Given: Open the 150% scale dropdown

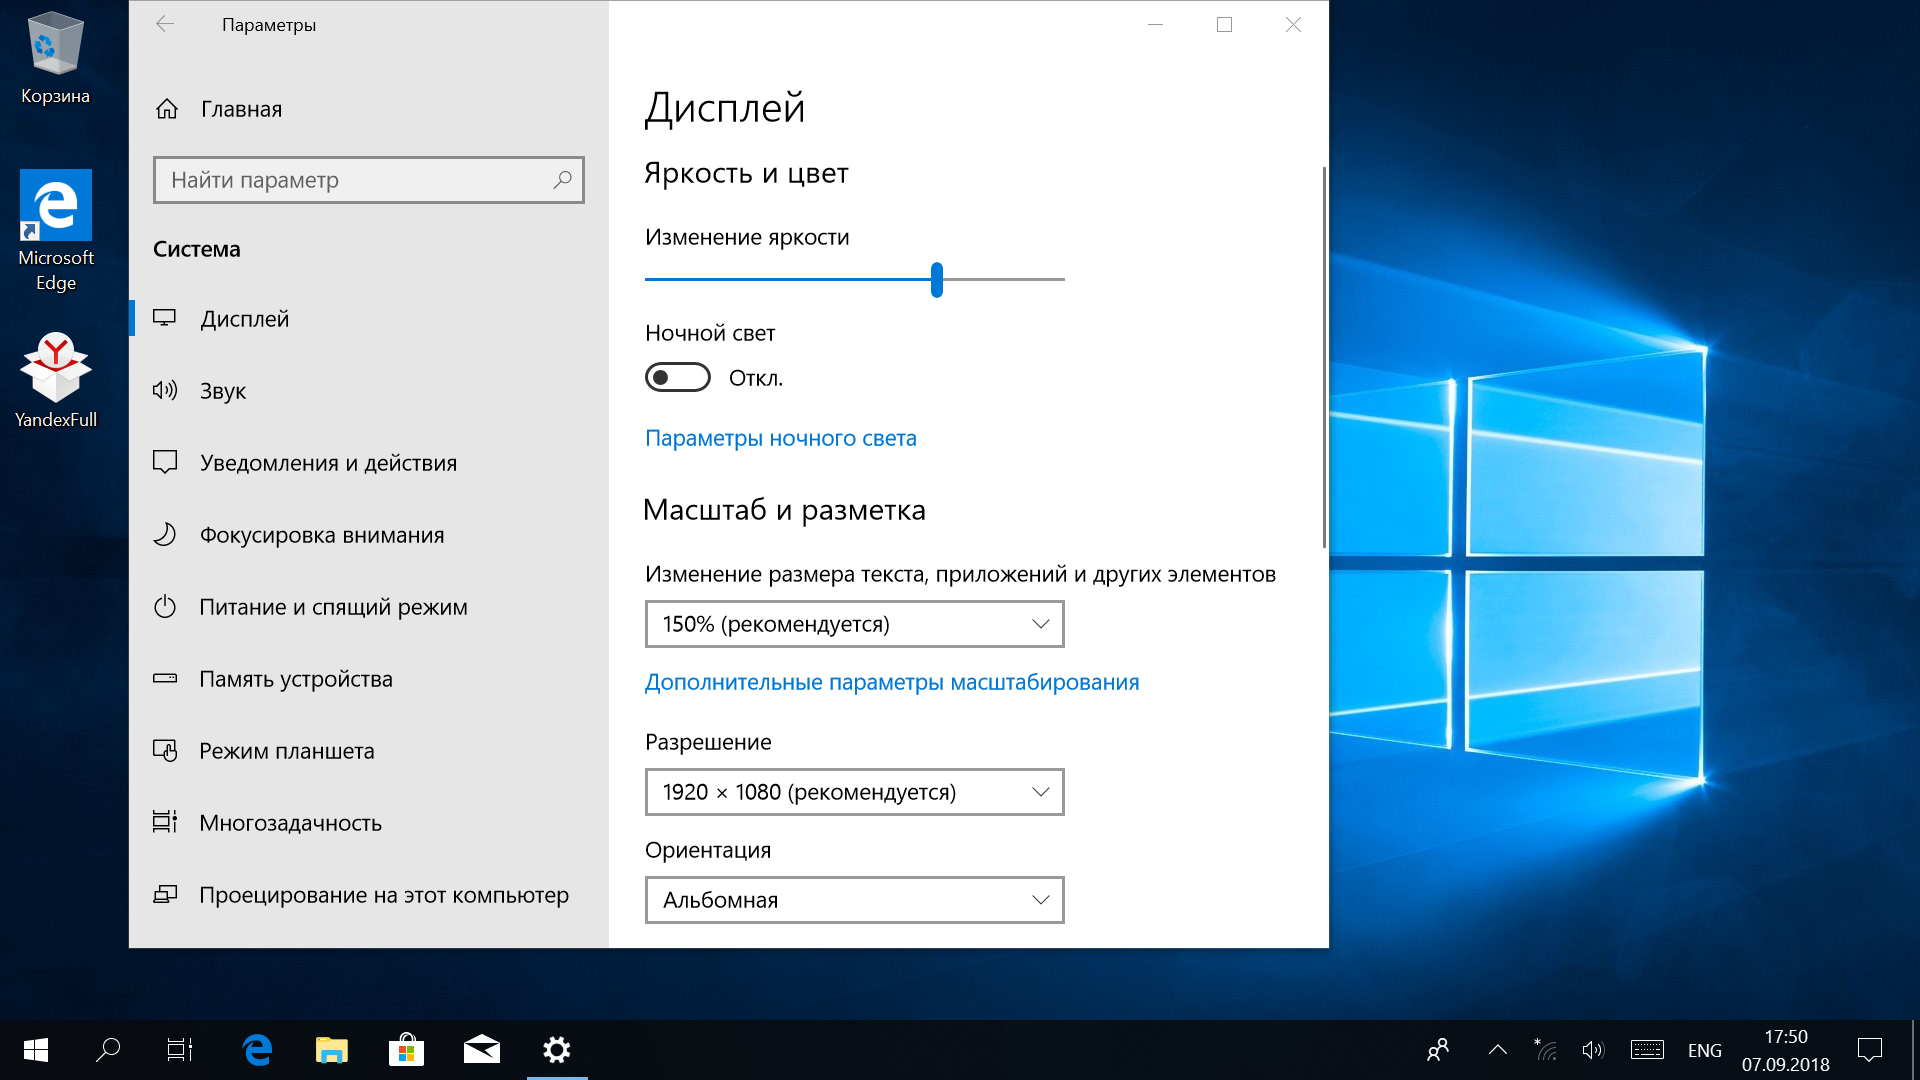Looking at the screenshot, I should [x=855, y=624].
